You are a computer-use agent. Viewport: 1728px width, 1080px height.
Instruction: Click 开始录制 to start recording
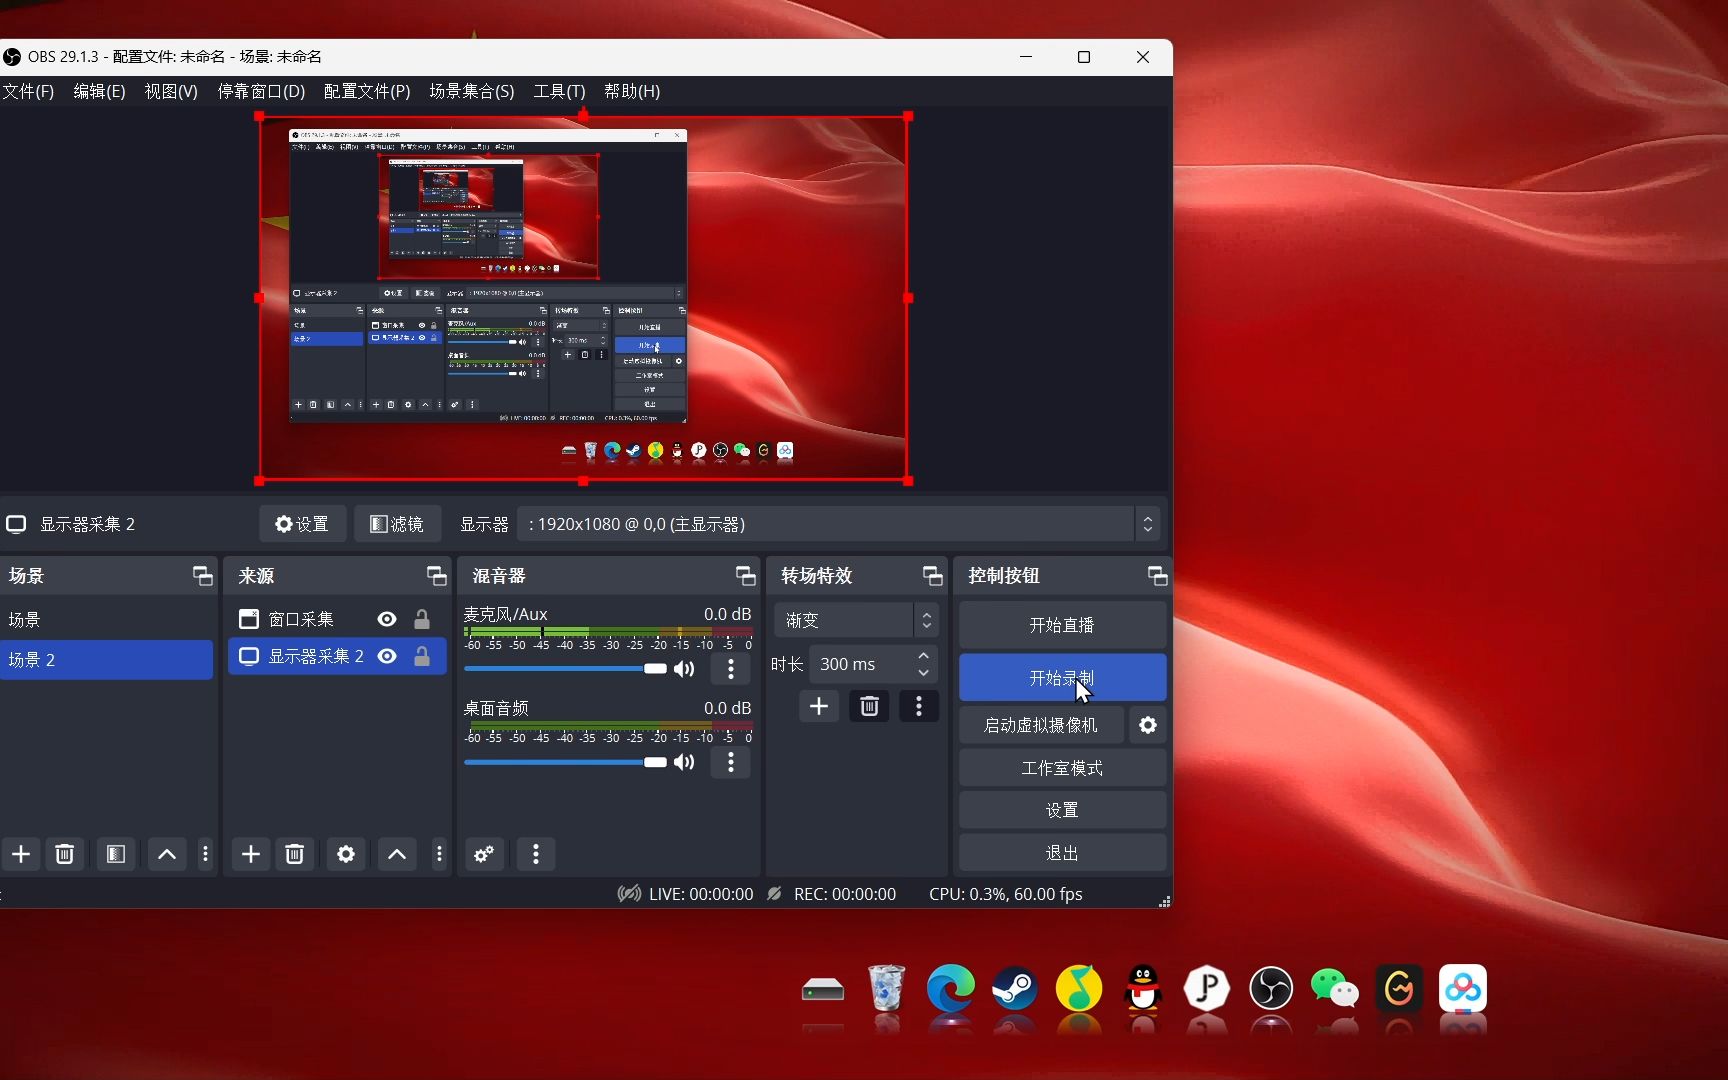tap(1062, 678)
